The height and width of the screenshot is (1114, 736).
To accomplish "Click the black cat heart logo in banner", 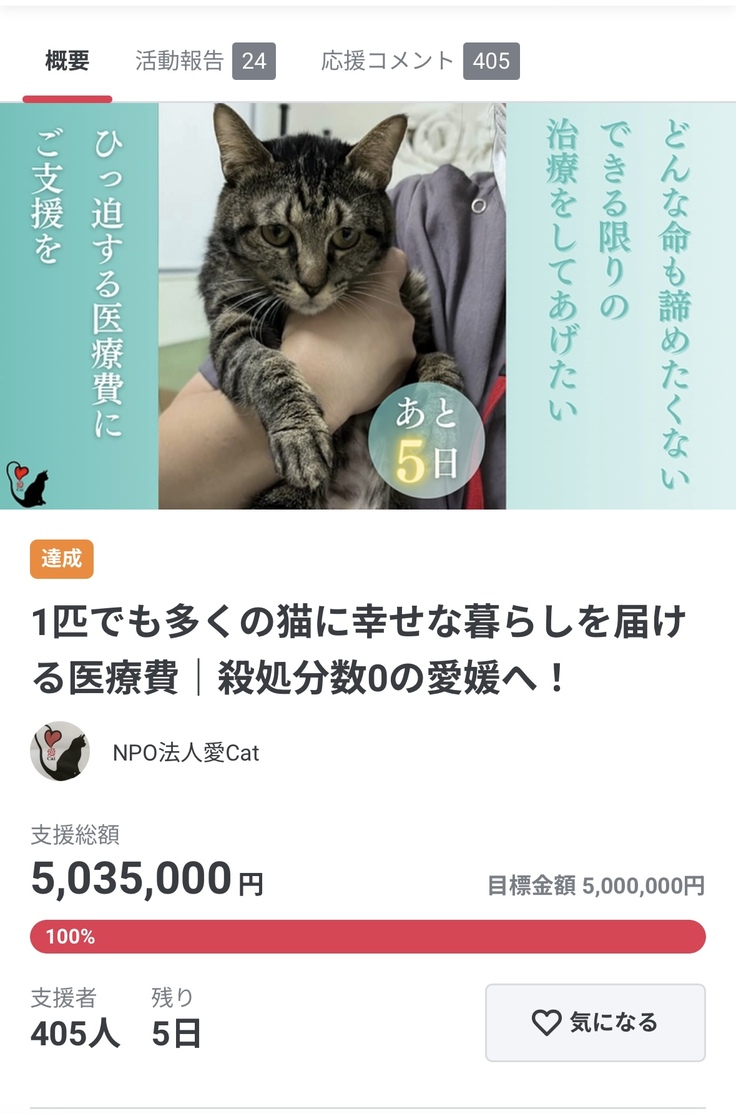I will [26, 484].
